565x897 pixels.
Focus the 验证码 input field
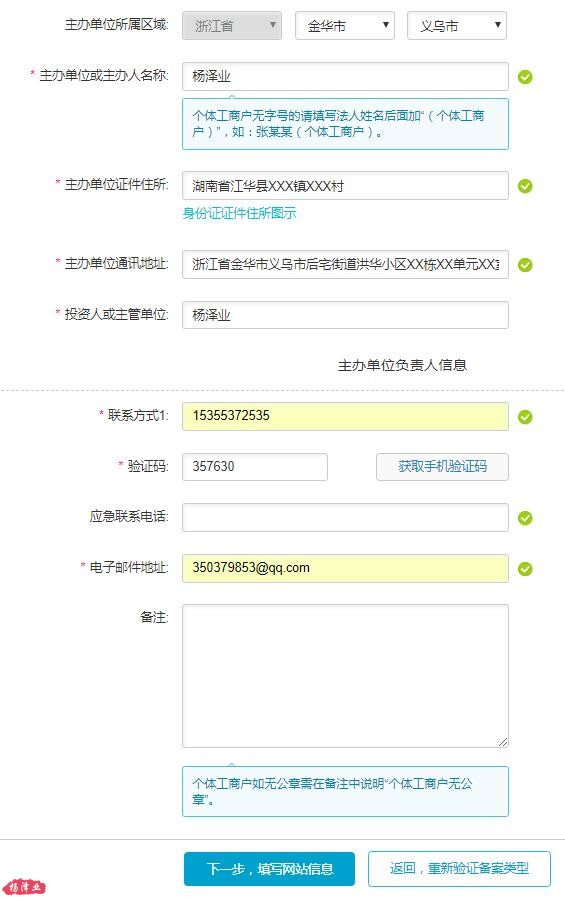(x=255, y=467)
